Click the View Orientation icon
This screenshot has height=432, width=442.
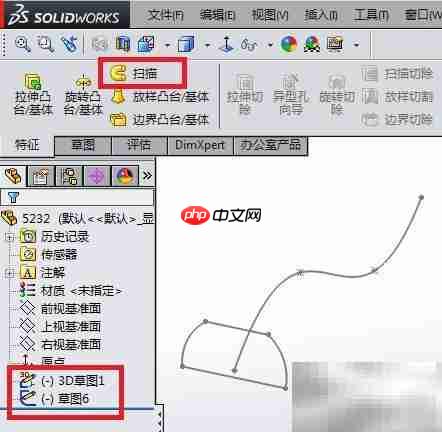(146, 44)
